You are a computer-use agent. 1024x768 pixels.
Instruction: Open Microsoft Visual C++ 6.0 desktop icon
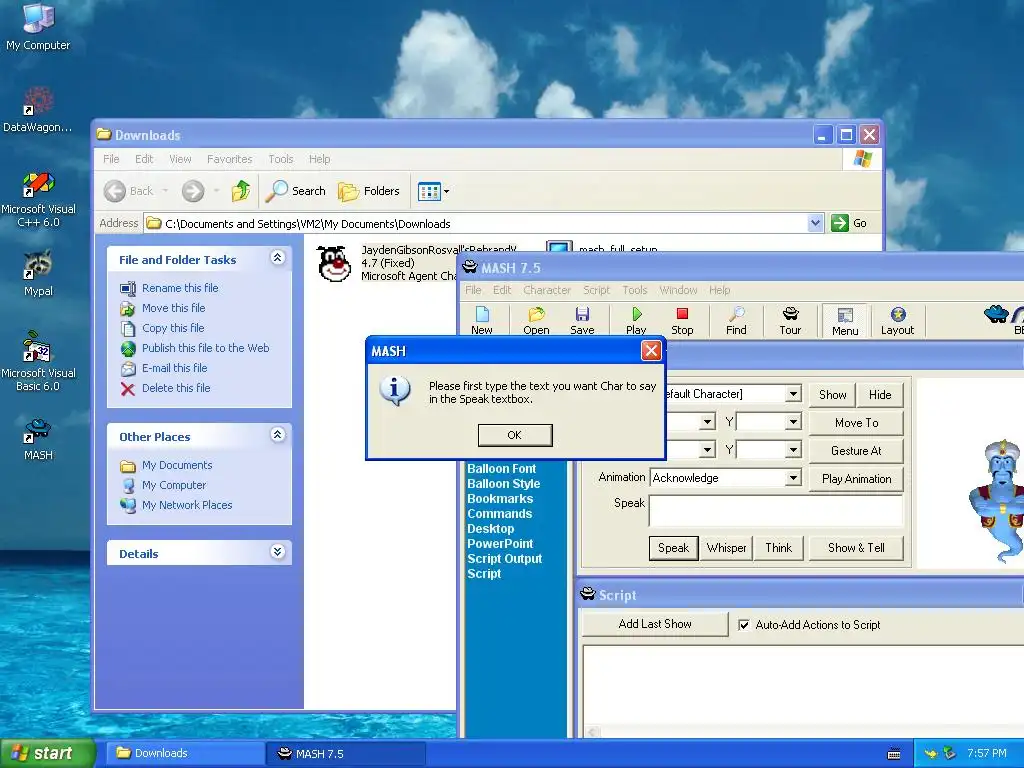tap(38, 200)
